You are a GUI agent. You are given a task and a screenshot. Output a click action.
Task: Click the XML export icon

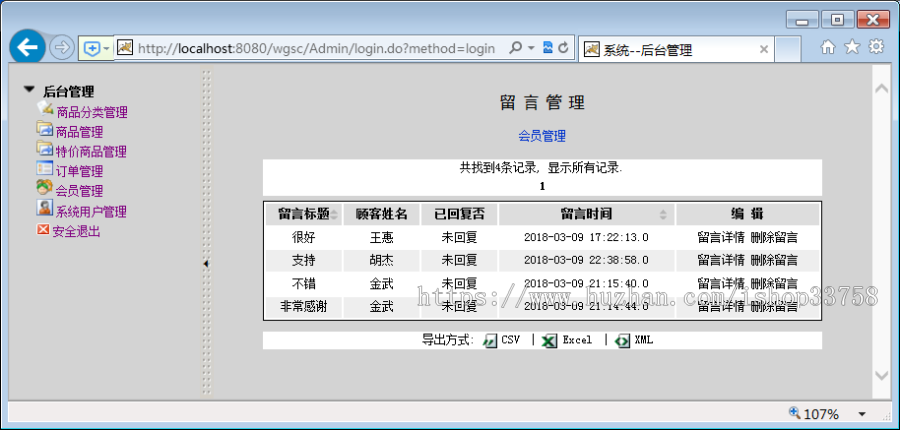coord(622,340)
